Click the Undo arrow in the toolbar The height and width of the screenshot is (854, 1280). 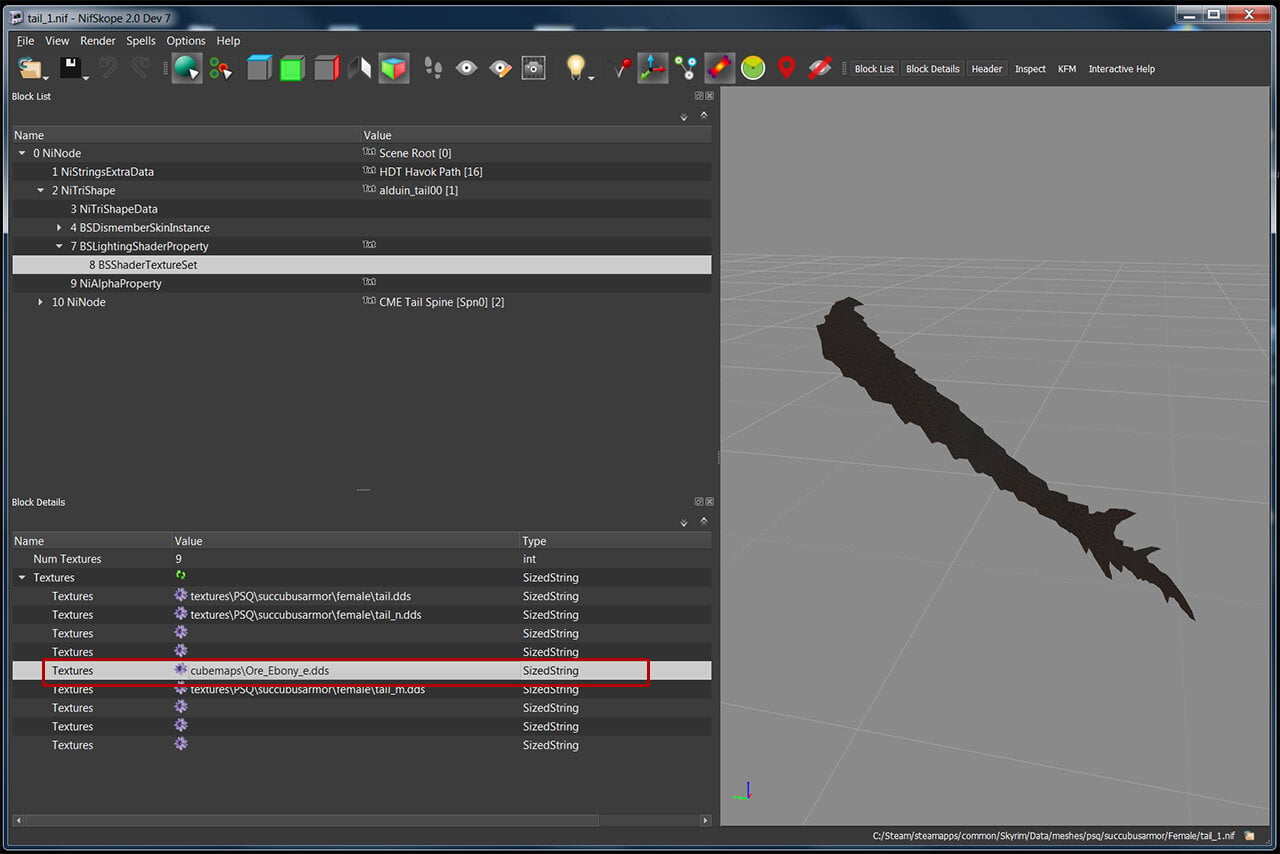pos(108,68)
